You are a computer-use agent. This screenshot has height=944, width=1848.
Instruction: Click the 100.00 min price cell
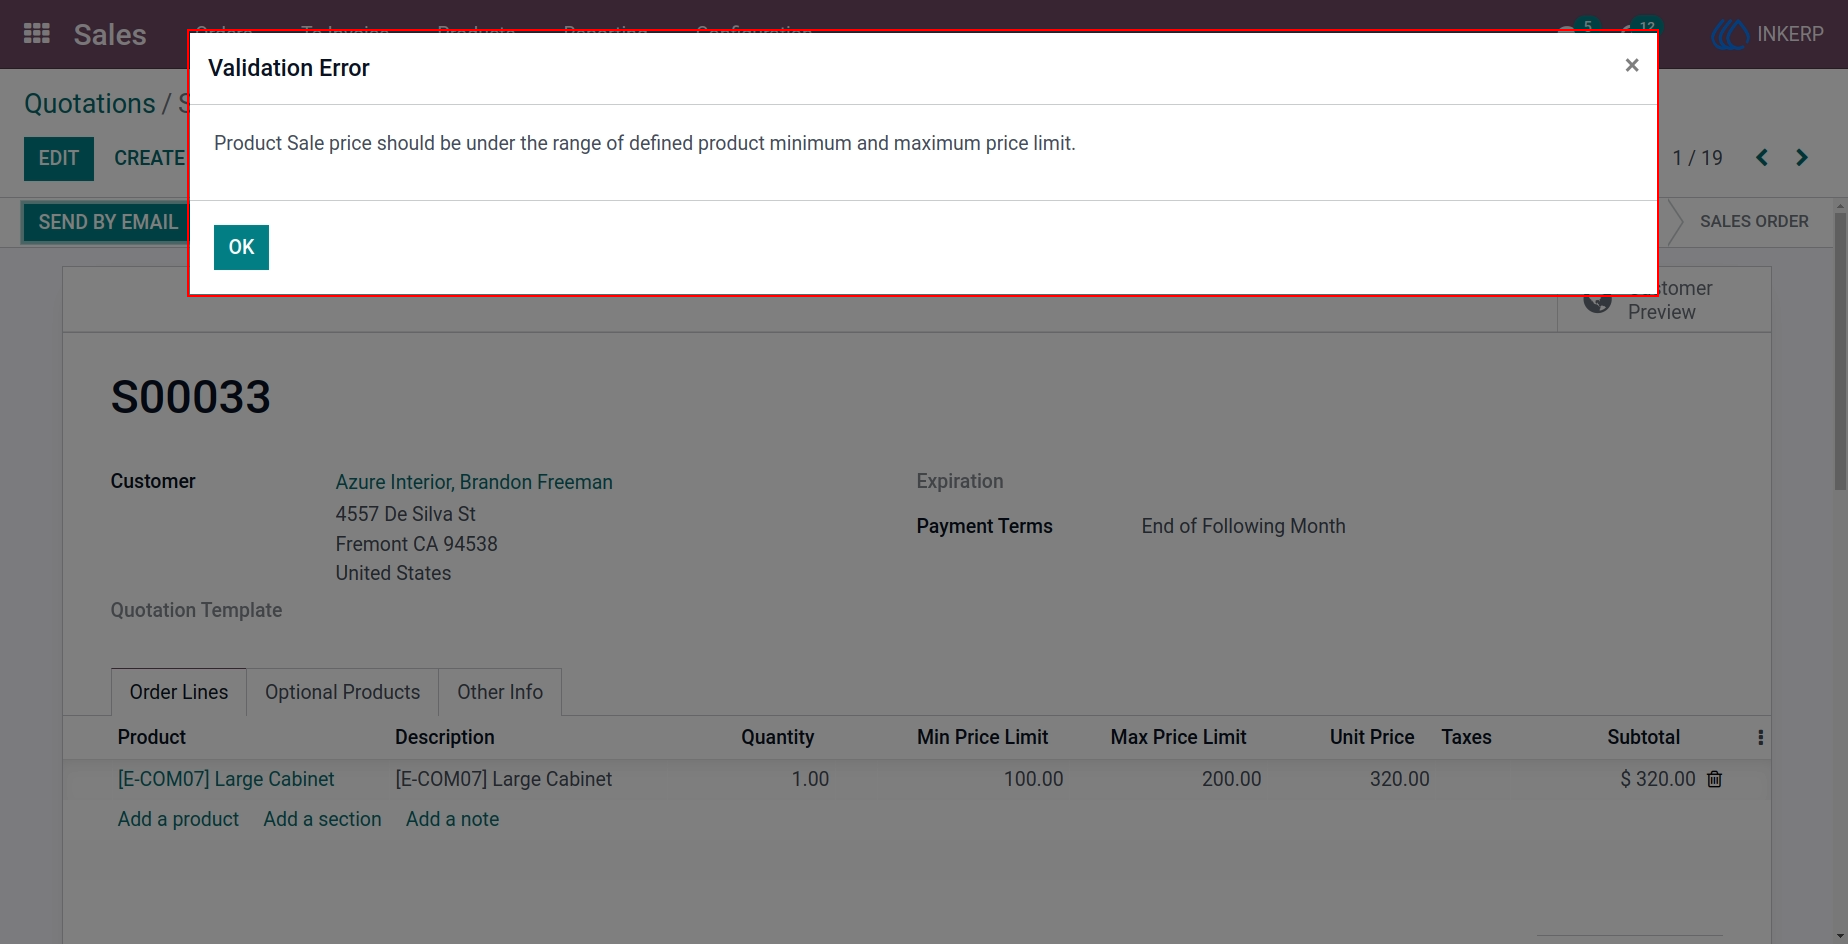(1033, 779)
